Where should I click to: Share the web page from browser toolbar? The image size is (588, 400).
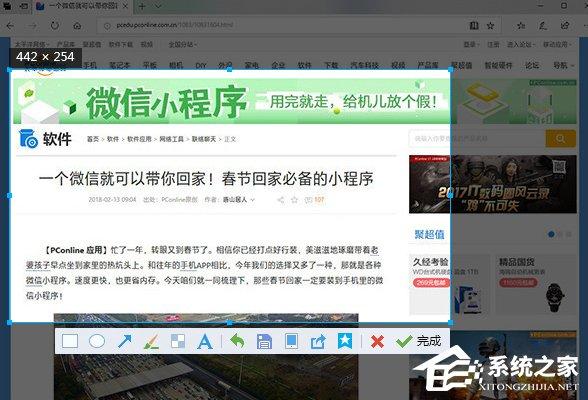coord(565,25)
